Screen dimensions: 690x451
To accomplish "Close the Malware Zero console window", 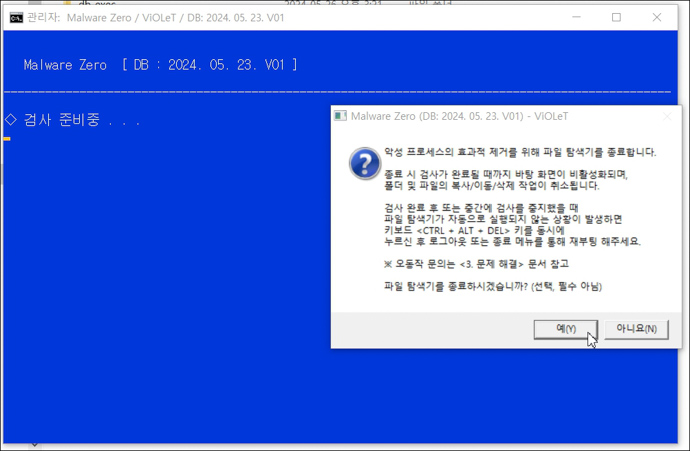I will click(657, 17).
